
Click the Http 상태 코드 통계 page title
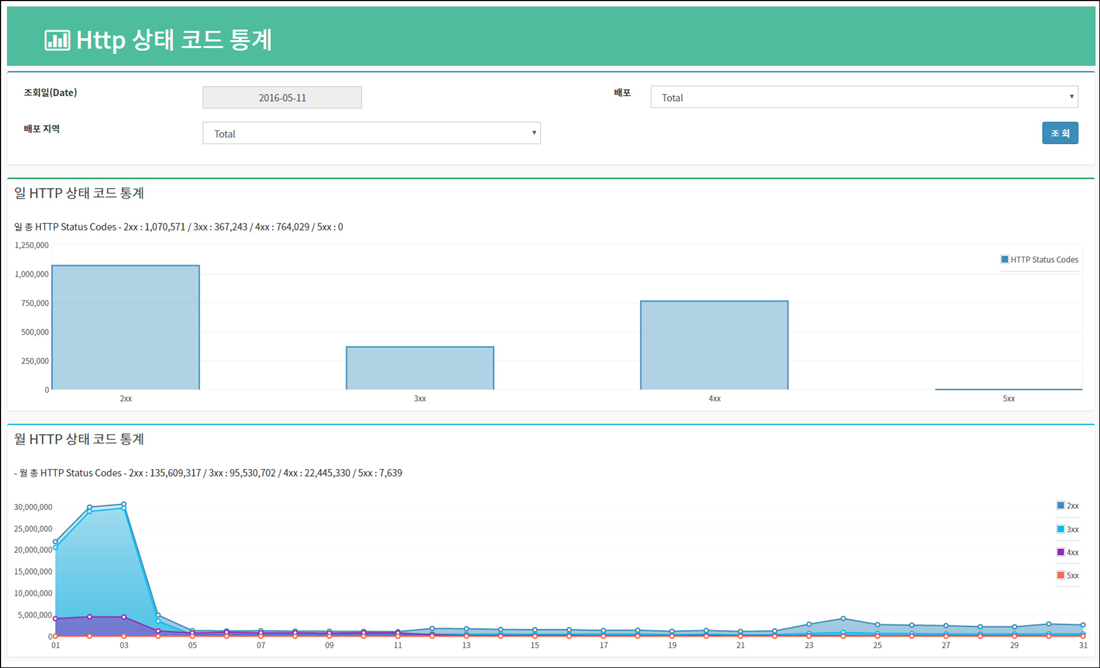(x=174, y=40)
